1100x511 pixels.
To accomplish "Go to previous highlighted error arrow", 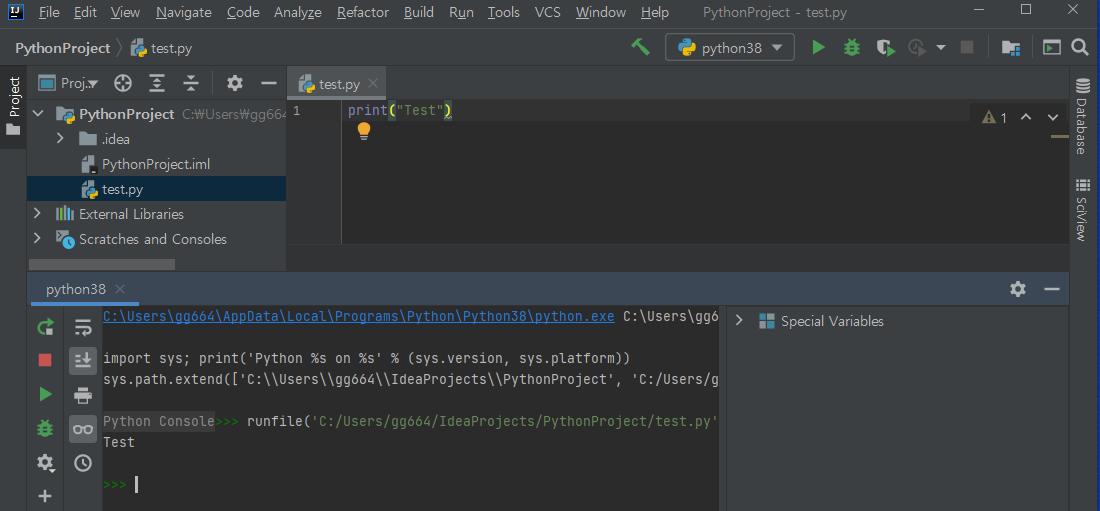I will click(1026, 117).
